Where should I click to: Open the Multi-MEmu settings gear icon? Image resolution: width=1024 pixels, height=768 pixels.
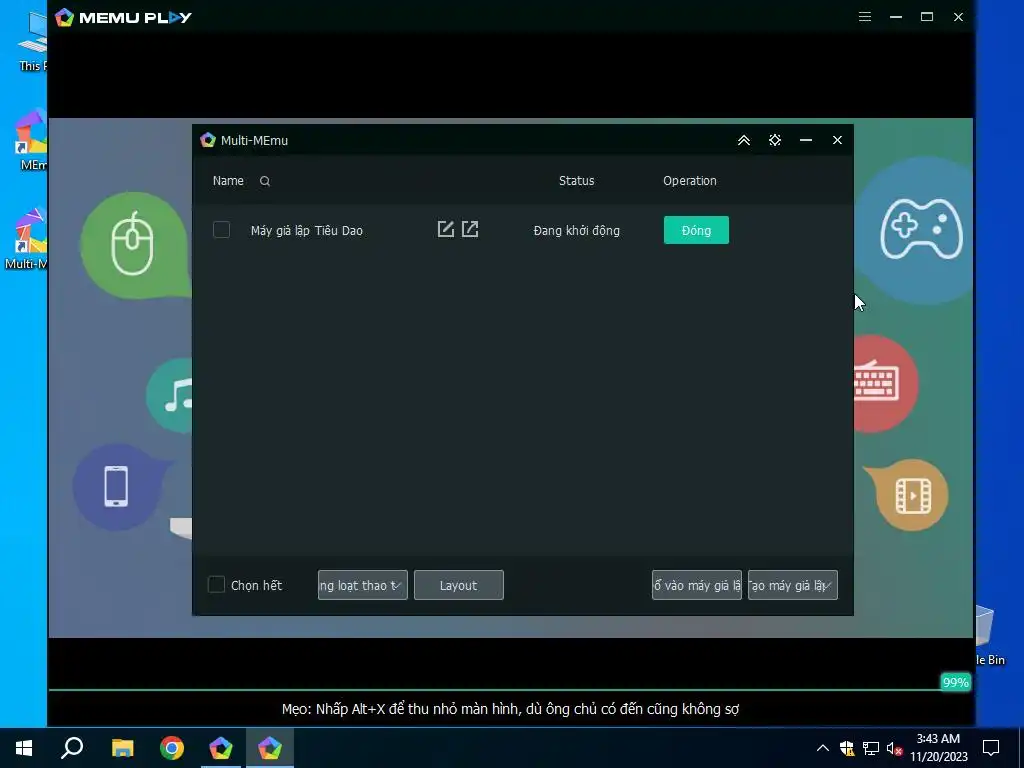[775, 140]
